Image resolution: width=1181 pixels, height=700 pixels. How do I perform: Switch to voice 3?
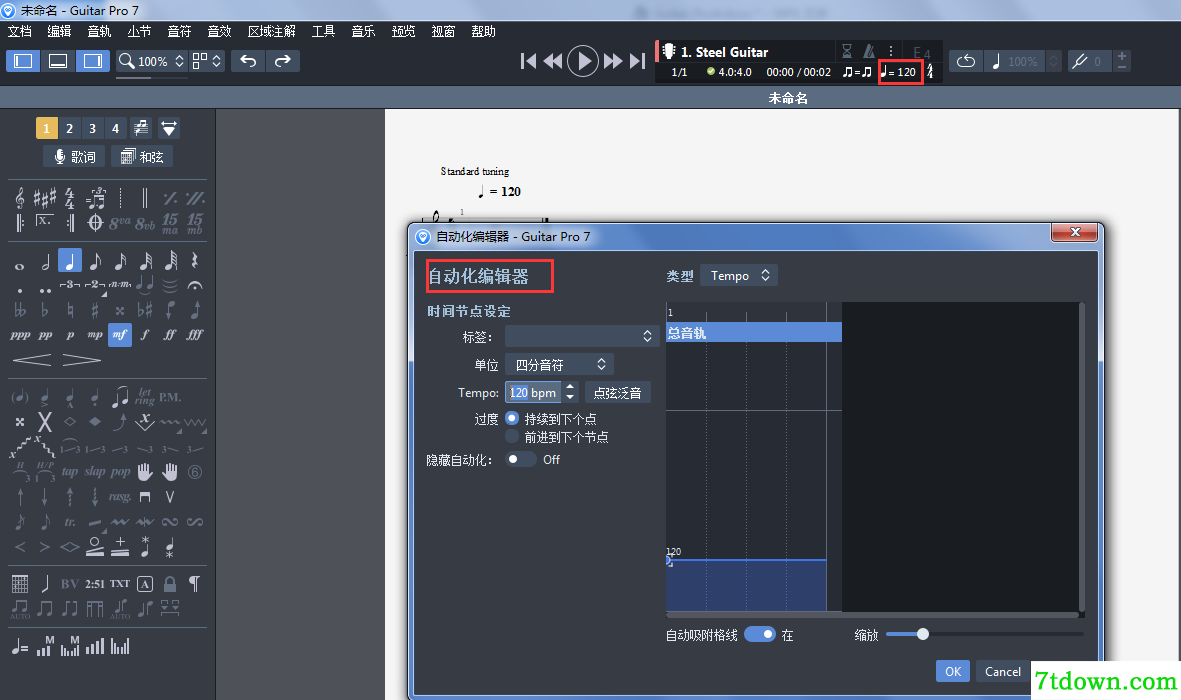93,128
